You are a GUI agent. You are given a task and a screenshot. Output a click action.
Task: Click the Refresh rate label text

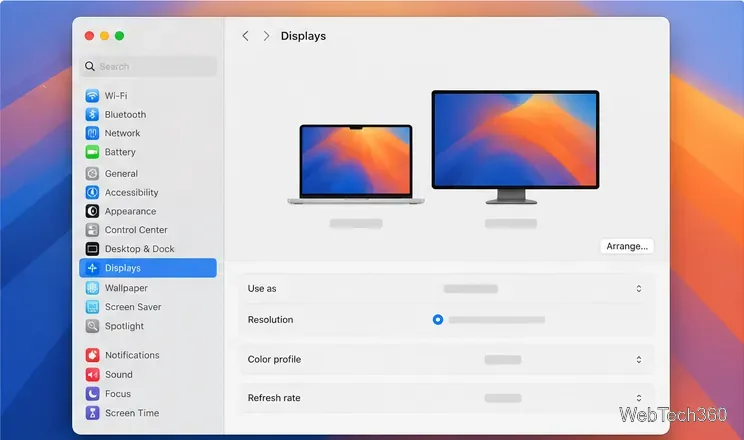(274, 398)
